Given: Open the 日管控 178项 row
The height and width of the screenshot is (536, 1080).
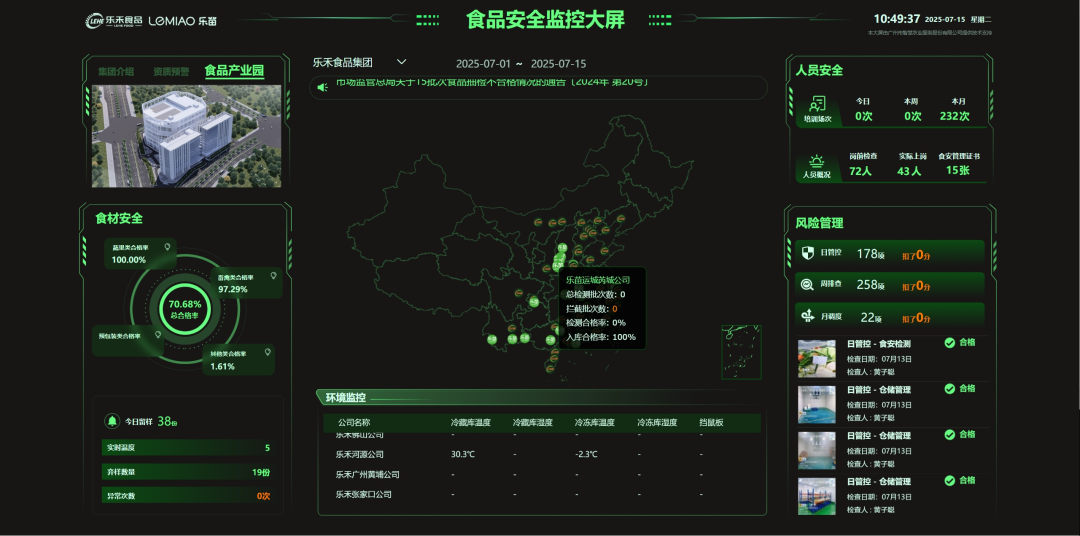Looking at the screenshot, I should point(890,253).
